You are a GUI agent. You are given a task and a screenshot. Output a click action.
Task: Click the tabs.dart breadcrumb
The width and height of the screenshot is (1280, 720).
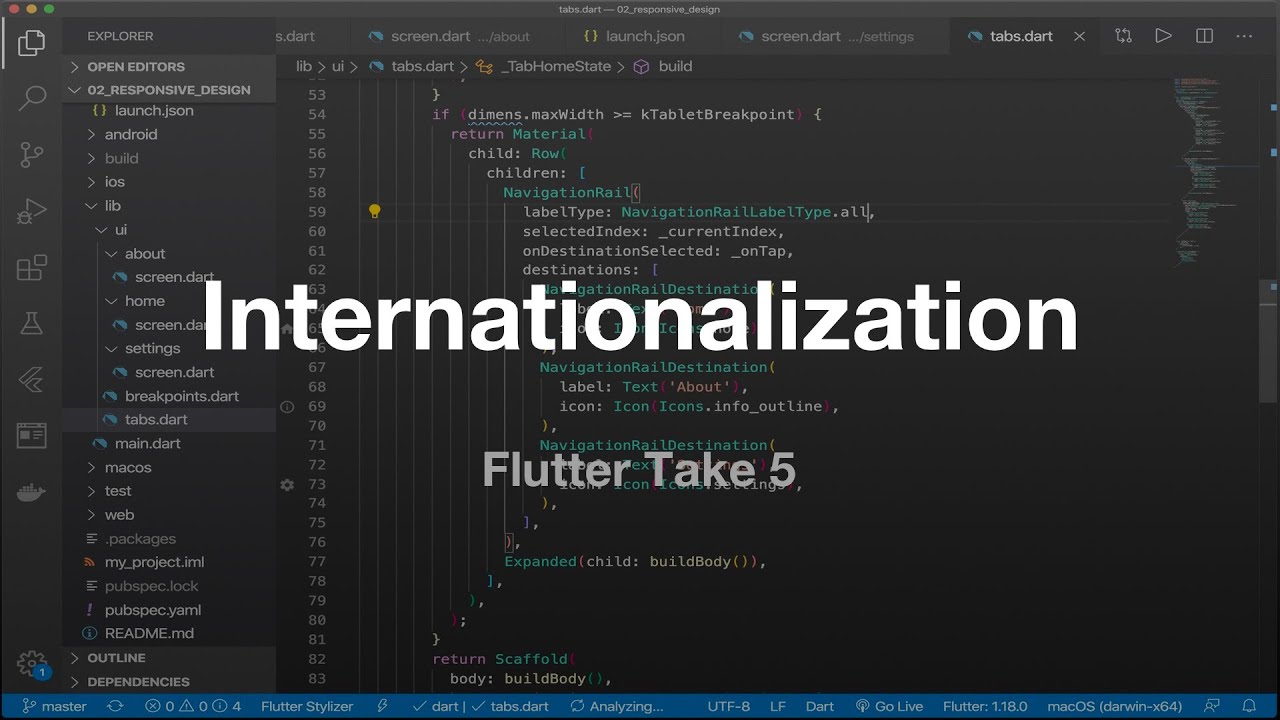coord(412,66)
